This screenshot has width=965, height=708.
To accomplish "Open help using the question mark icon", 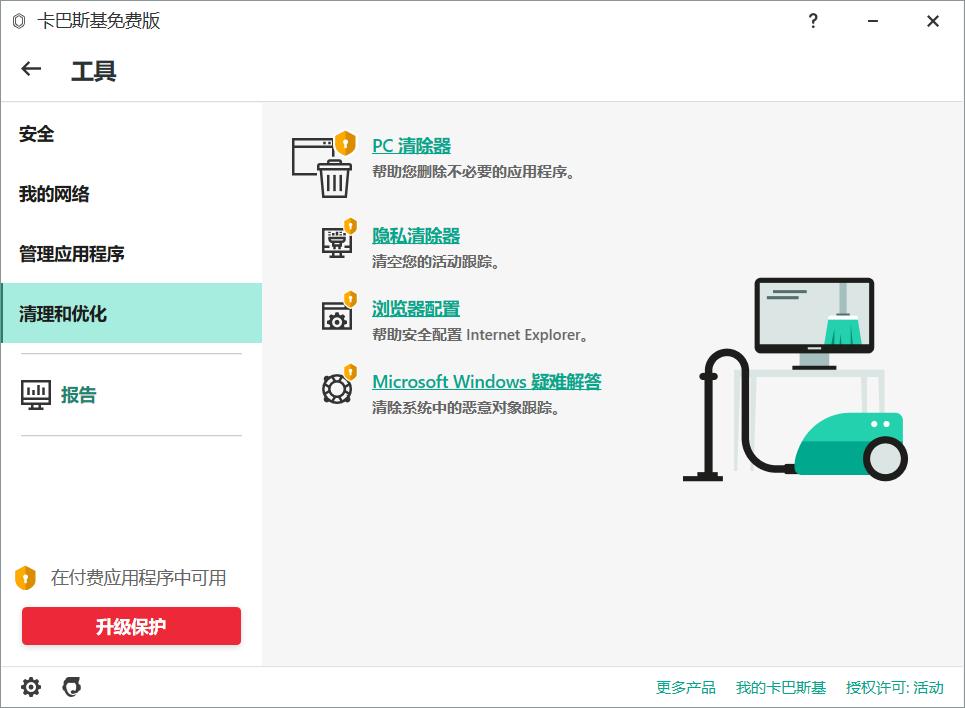I will (x=813, y=20).
